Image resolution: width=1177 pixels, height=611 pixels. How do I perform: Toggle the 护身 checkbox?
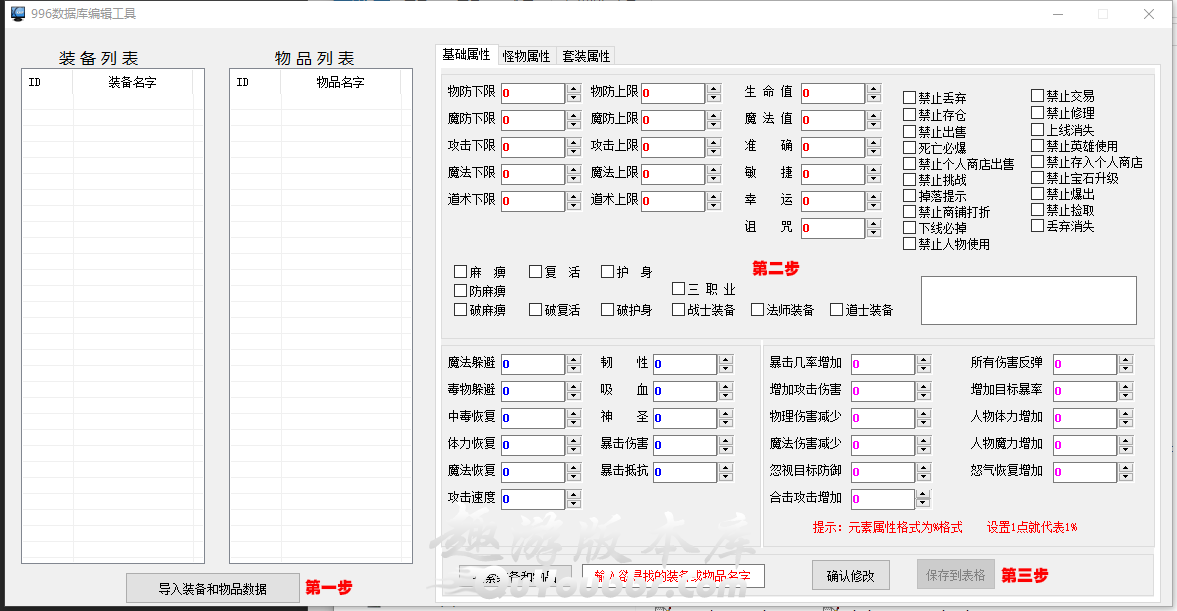pyautogui.click(x=607, y=271)
